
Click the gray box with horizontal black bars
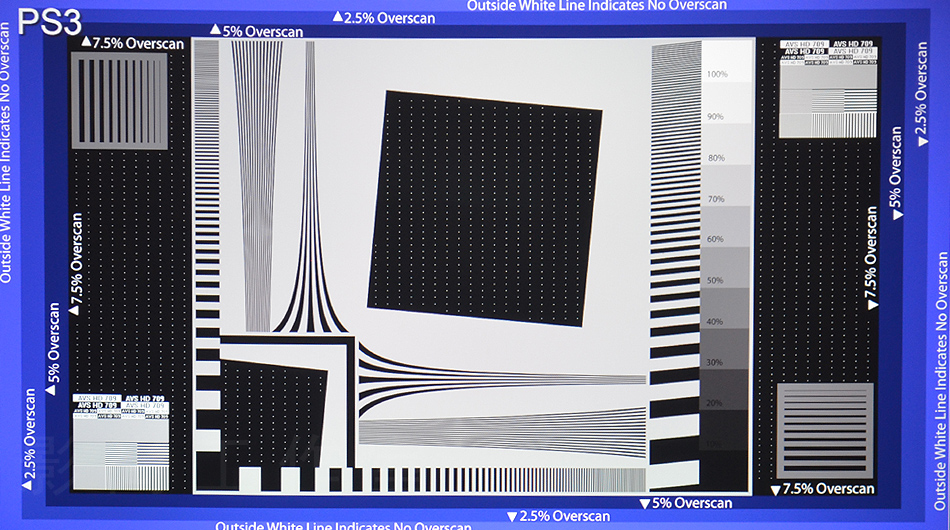(825, 431)
